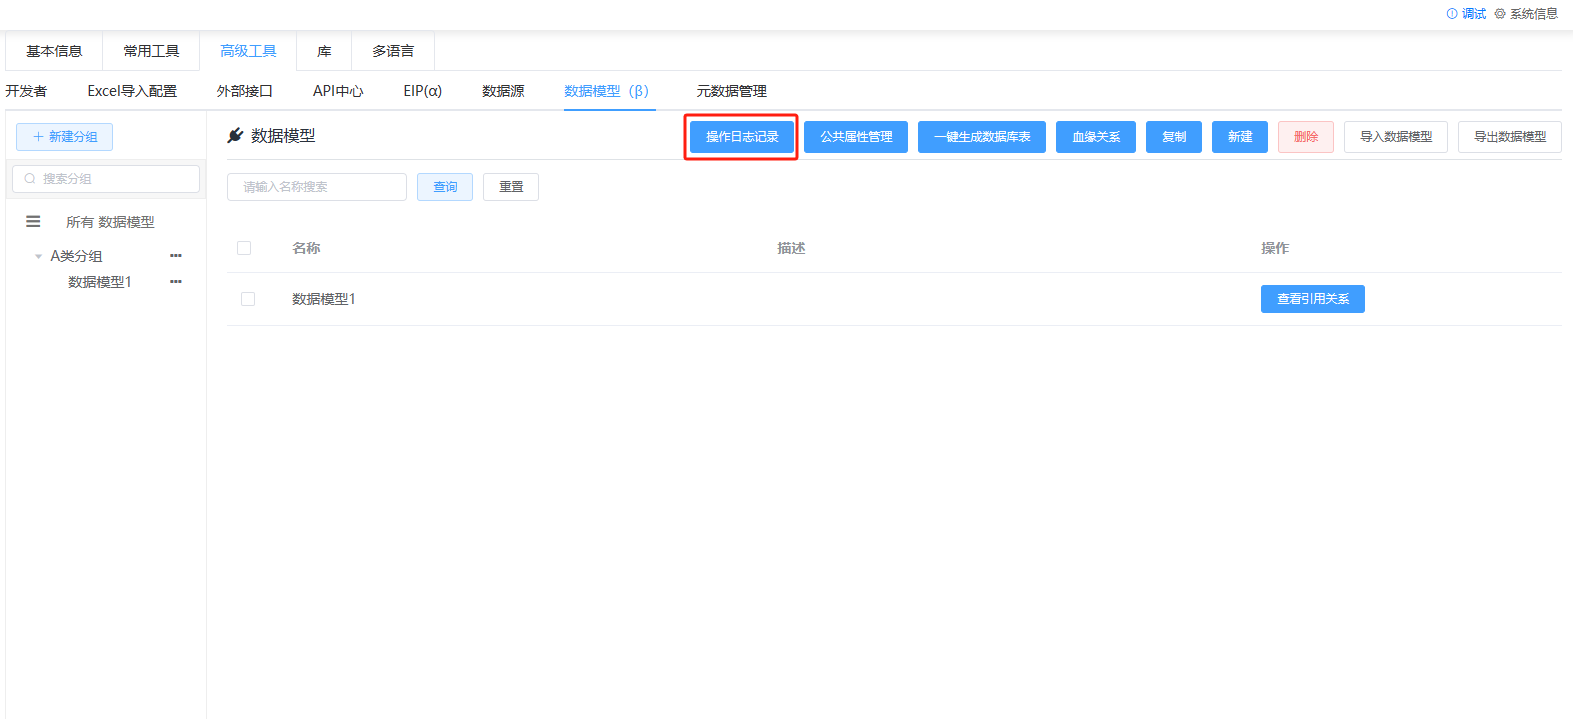Open the 元数据管理 sub-tab
Viewport: 1573px width, 719px height.
coord(731,91)
